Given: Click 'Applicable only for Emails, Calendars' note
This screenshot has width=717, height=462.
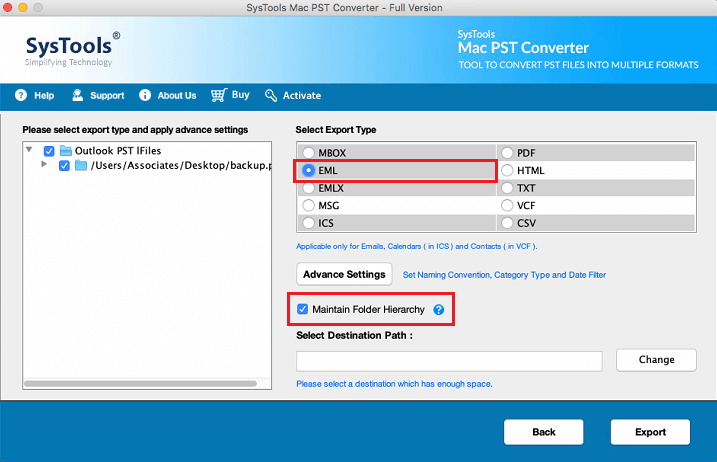Looking at the screenshot, I should pos(417,246).
